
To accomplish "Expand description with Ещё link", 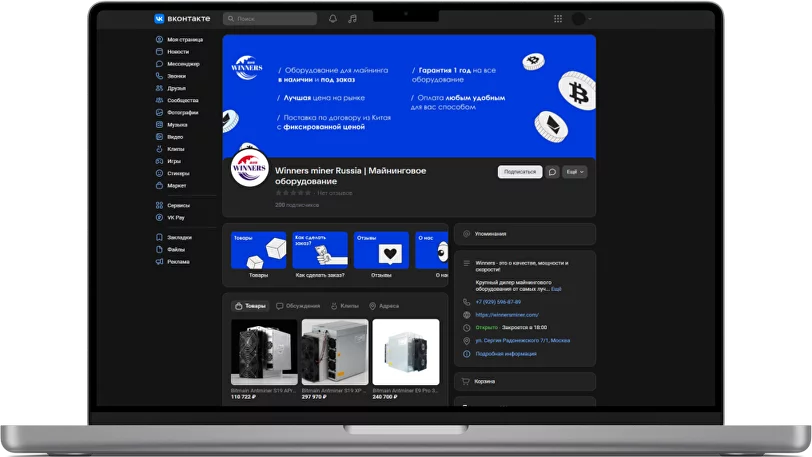I will (x=556, y=289).
